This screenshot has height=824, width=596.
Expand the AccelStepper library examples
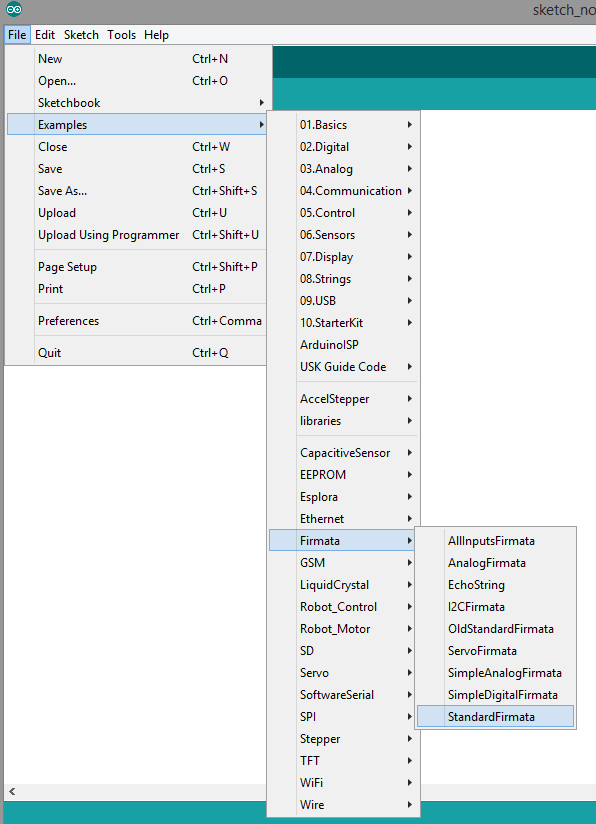click(344, 399)
